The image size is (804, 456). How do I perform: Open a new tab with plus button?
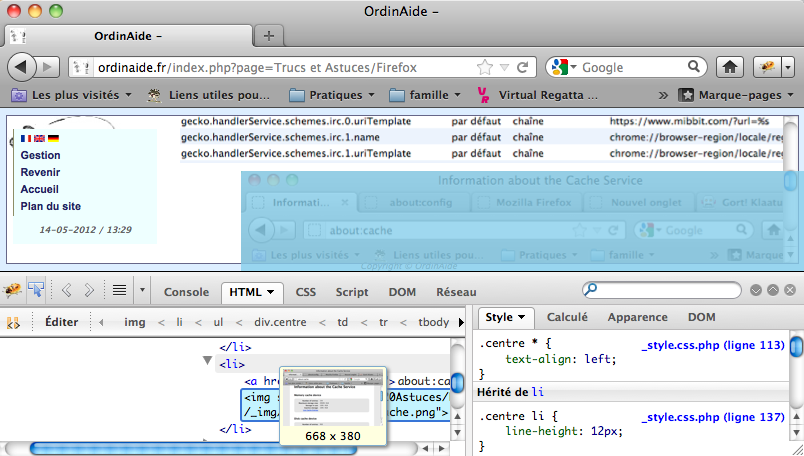269,35
